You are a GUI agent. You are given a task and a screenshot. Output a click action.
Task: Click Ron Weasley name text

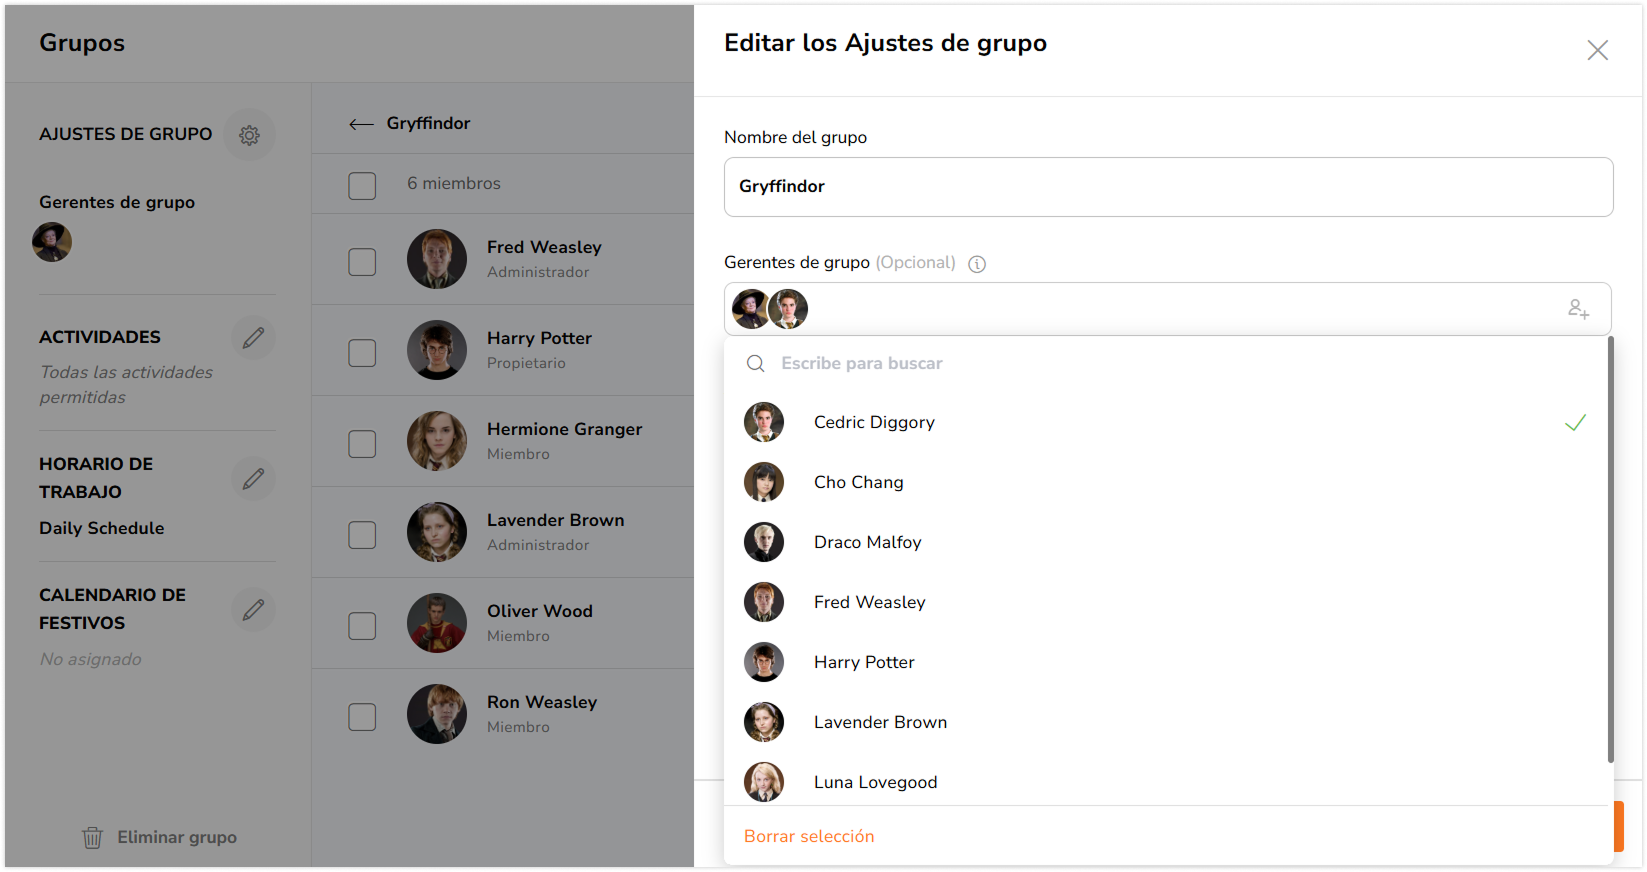542,702
